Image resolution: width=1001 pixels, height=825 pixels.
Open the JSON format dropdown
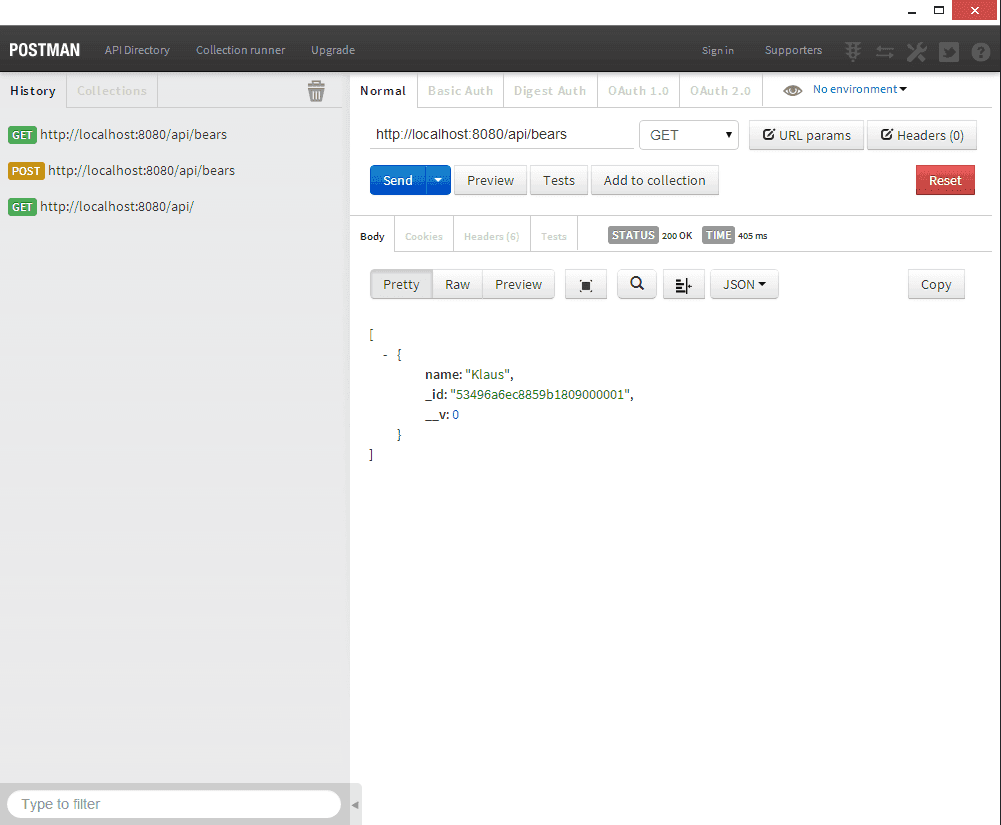tap(743, 284)
